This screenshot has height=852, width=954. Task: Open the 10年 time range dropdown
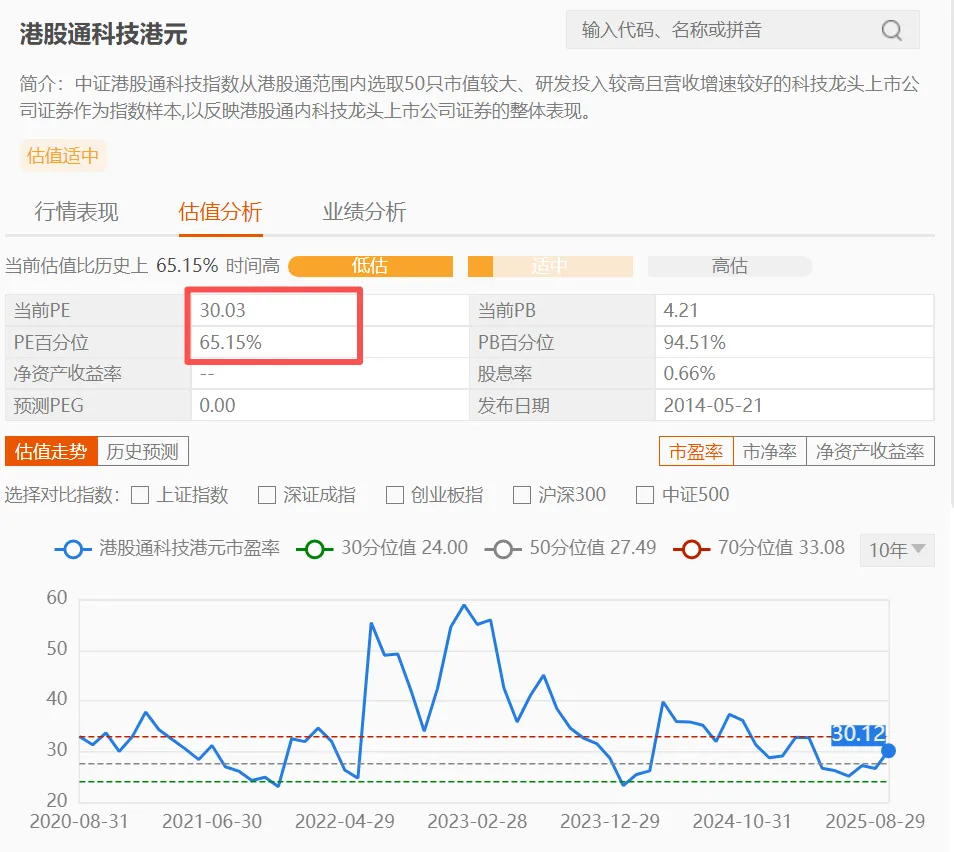click(897, 550)
